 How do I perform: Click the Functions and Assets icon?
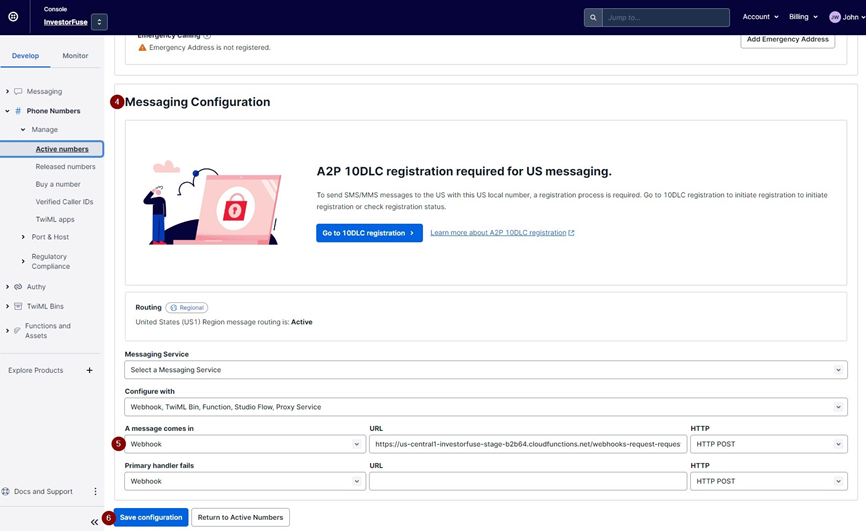point(18,330)
